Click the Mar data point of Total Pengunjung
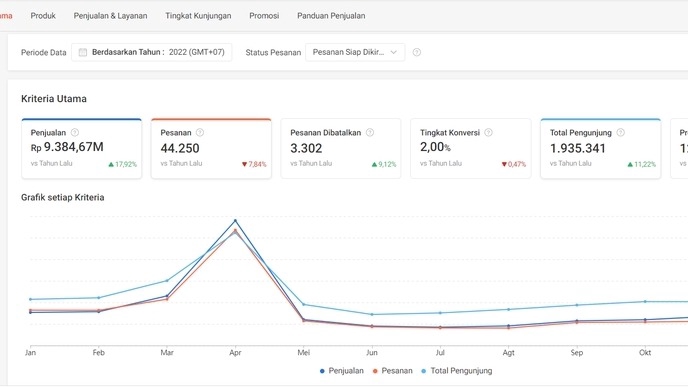The image size is (688, 387). [x=167, y=280]
